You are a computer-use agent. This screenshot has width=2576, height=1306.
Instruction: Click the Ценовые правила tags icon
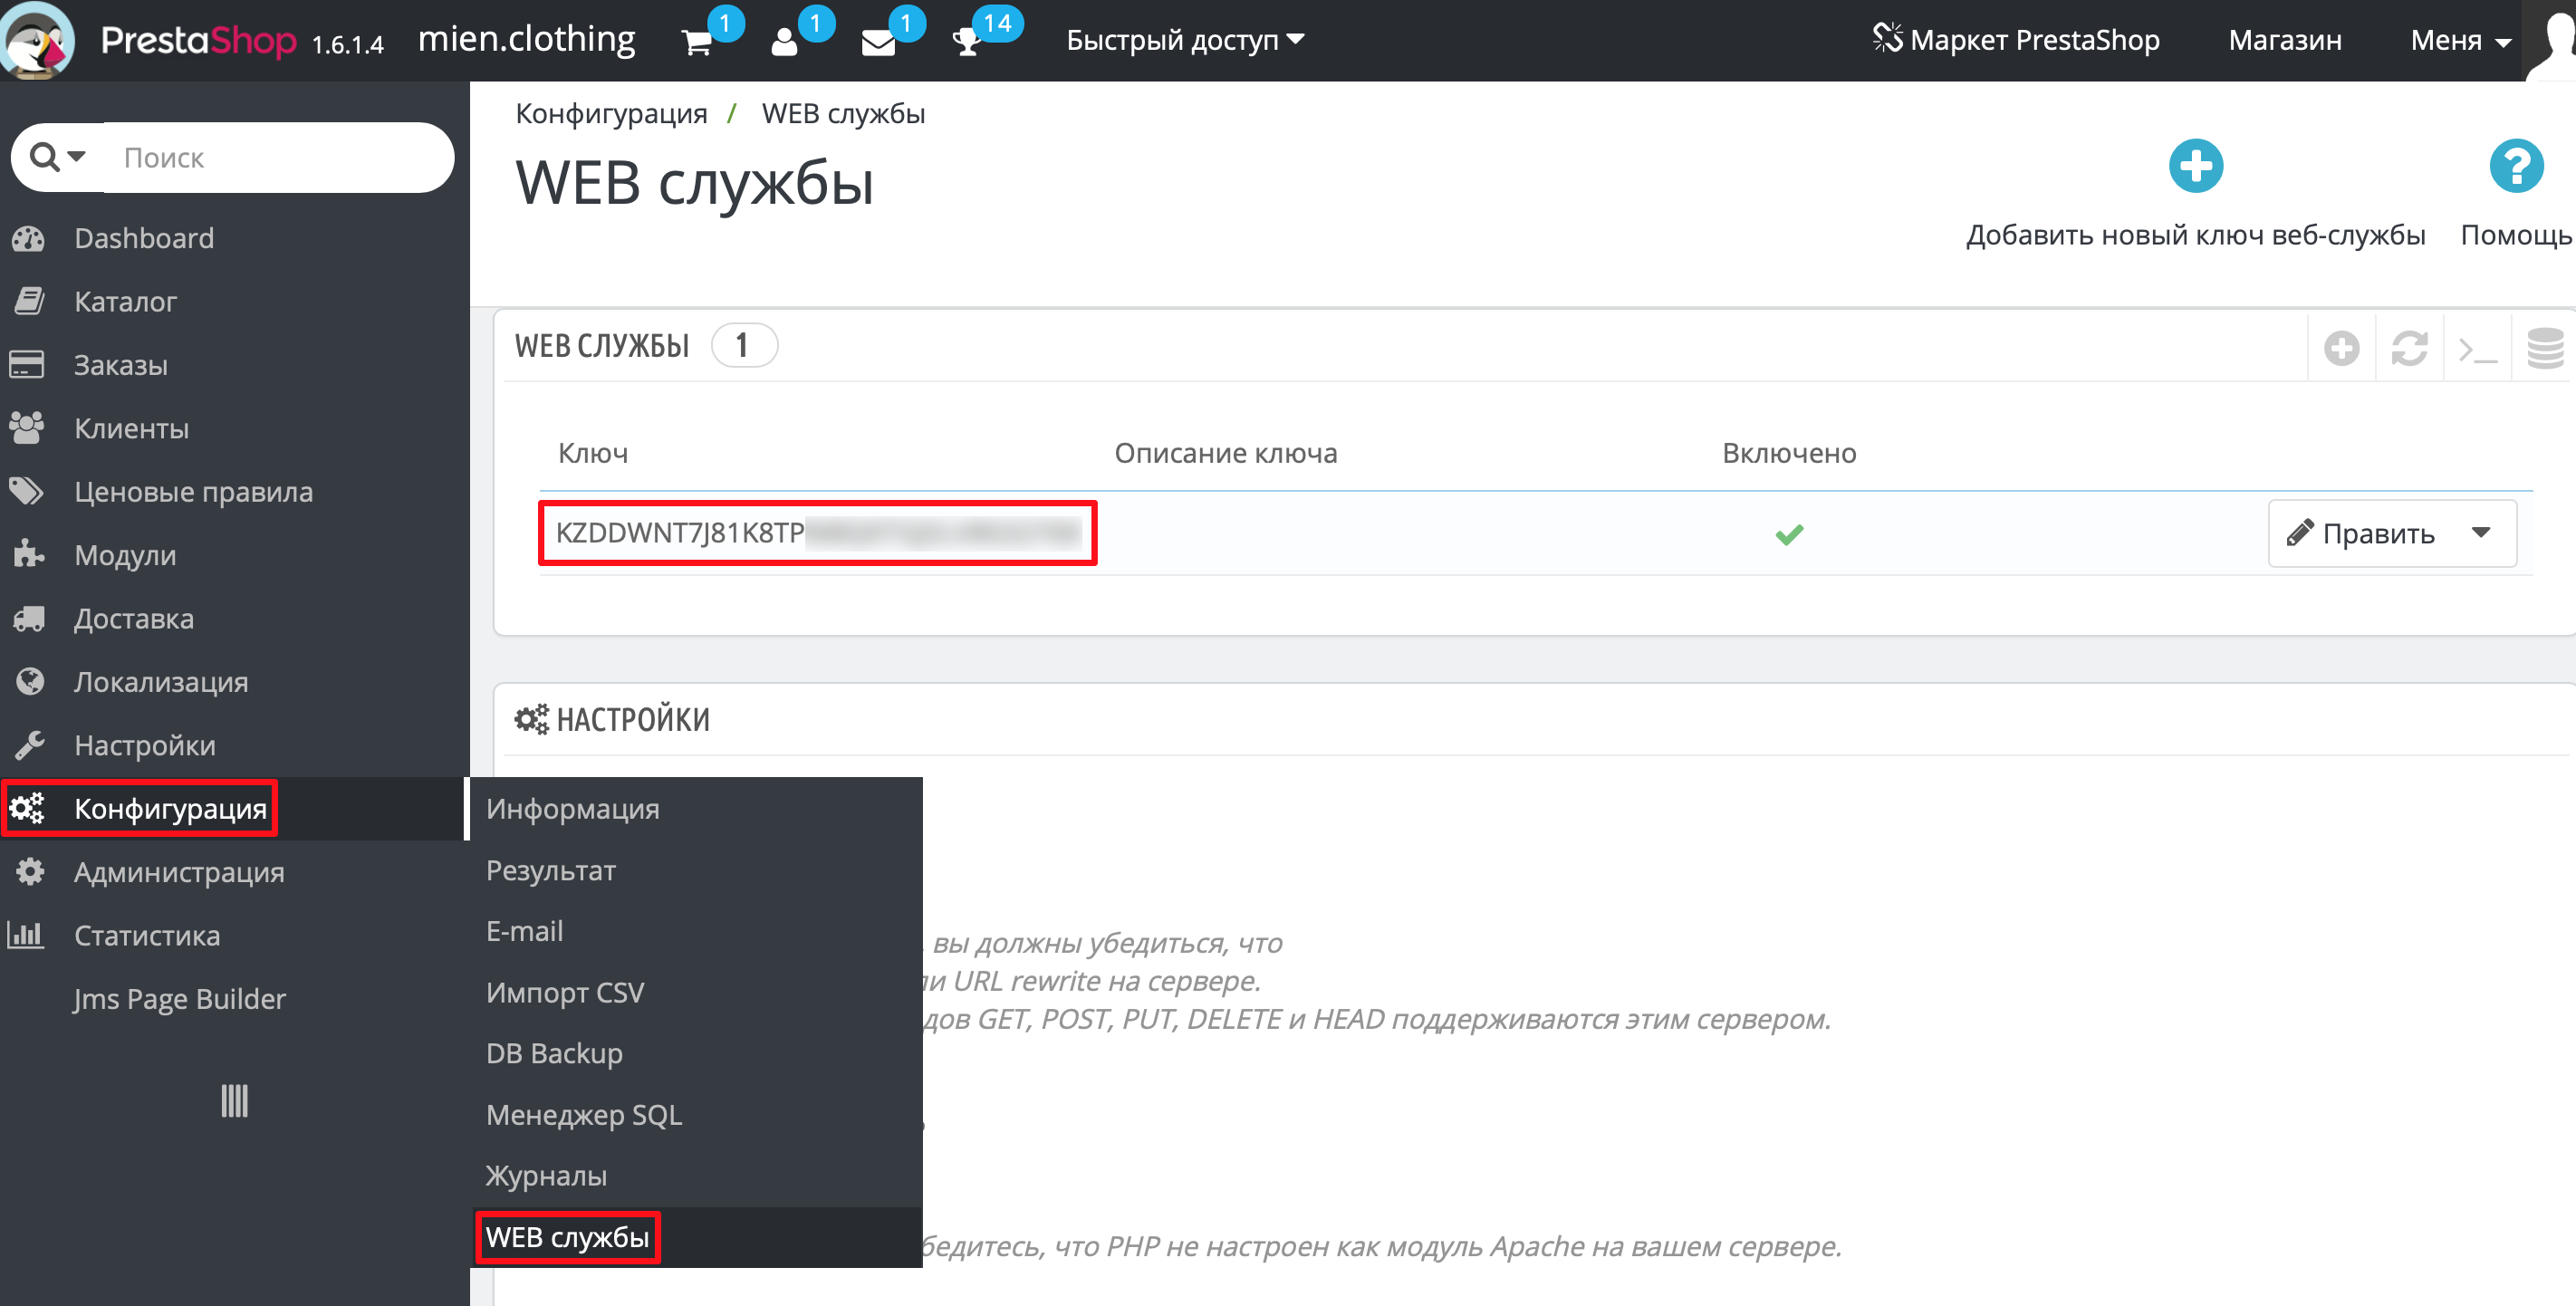pos(27,492)
